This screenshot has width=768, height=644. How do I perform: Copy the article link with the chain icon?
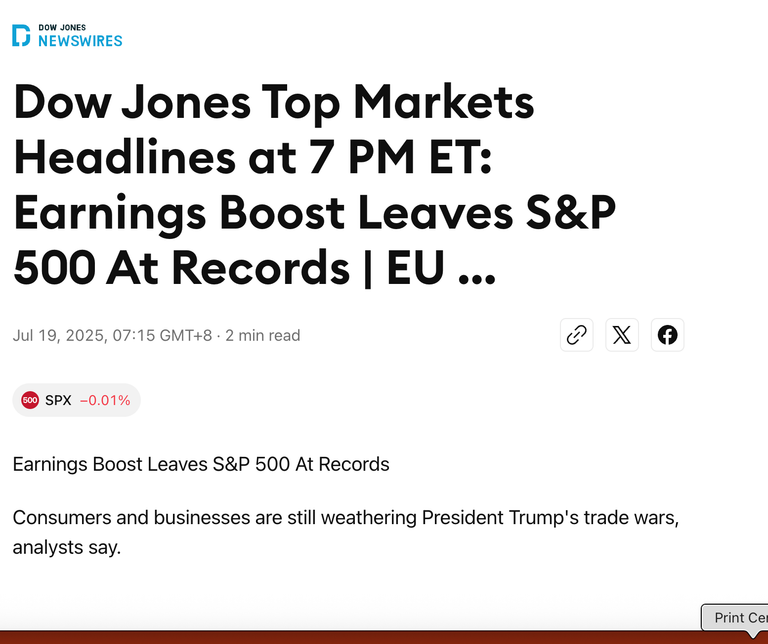[x=576, y=335]
